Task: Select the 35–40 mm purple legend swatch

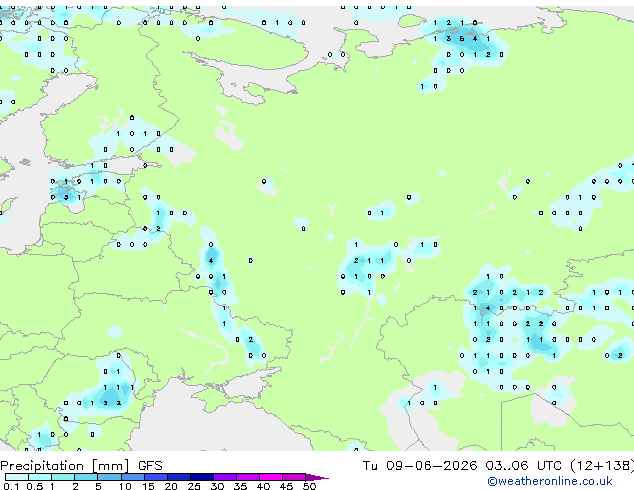Action: [x=248, y=477]
